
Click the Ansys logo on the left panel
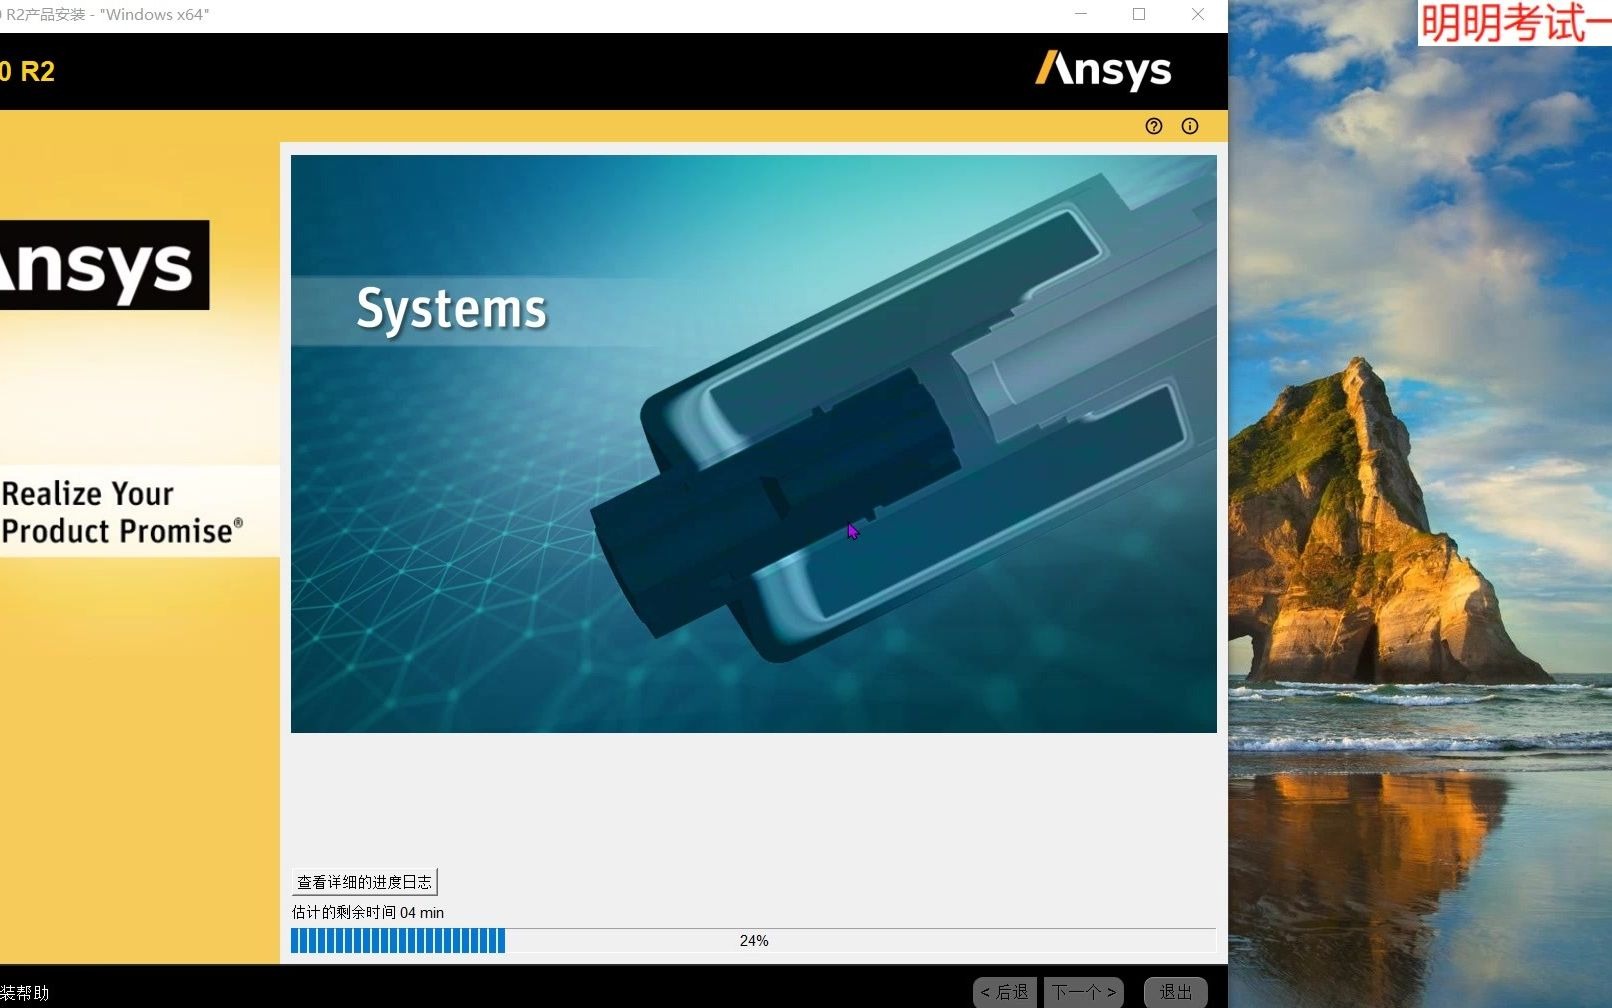click(100, 264)
